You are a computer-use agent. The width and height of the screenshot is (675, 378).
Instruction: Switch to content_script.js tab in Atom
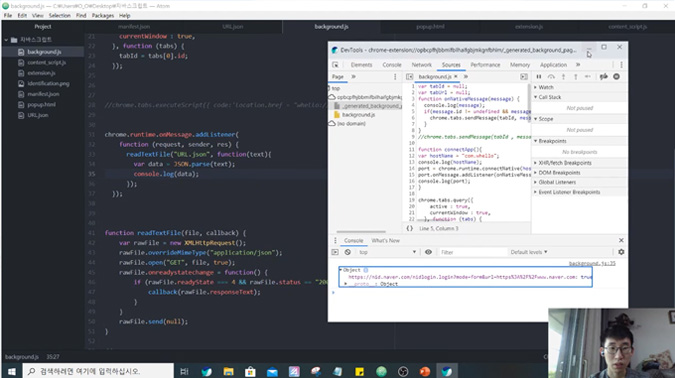[627, 27]
